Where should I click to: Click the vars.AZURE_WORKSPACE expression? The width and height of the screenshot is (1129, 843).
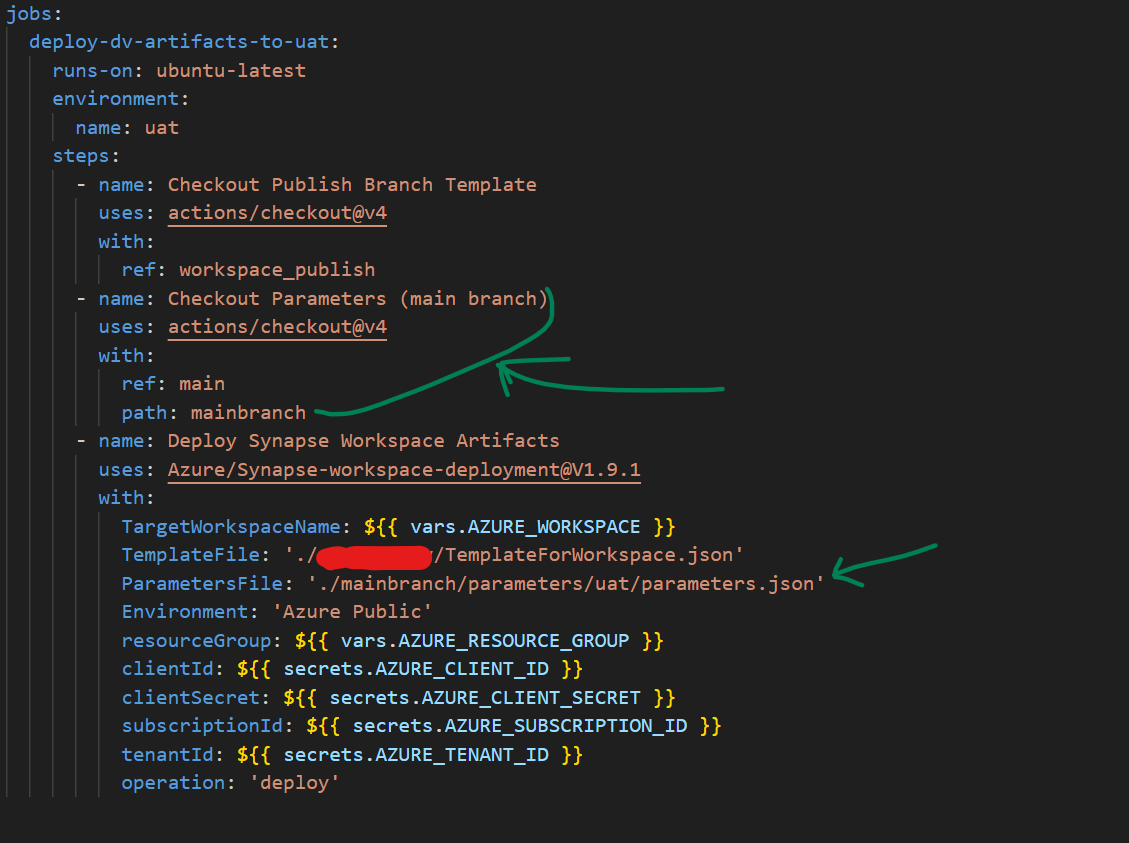click(x=519, y=526)
